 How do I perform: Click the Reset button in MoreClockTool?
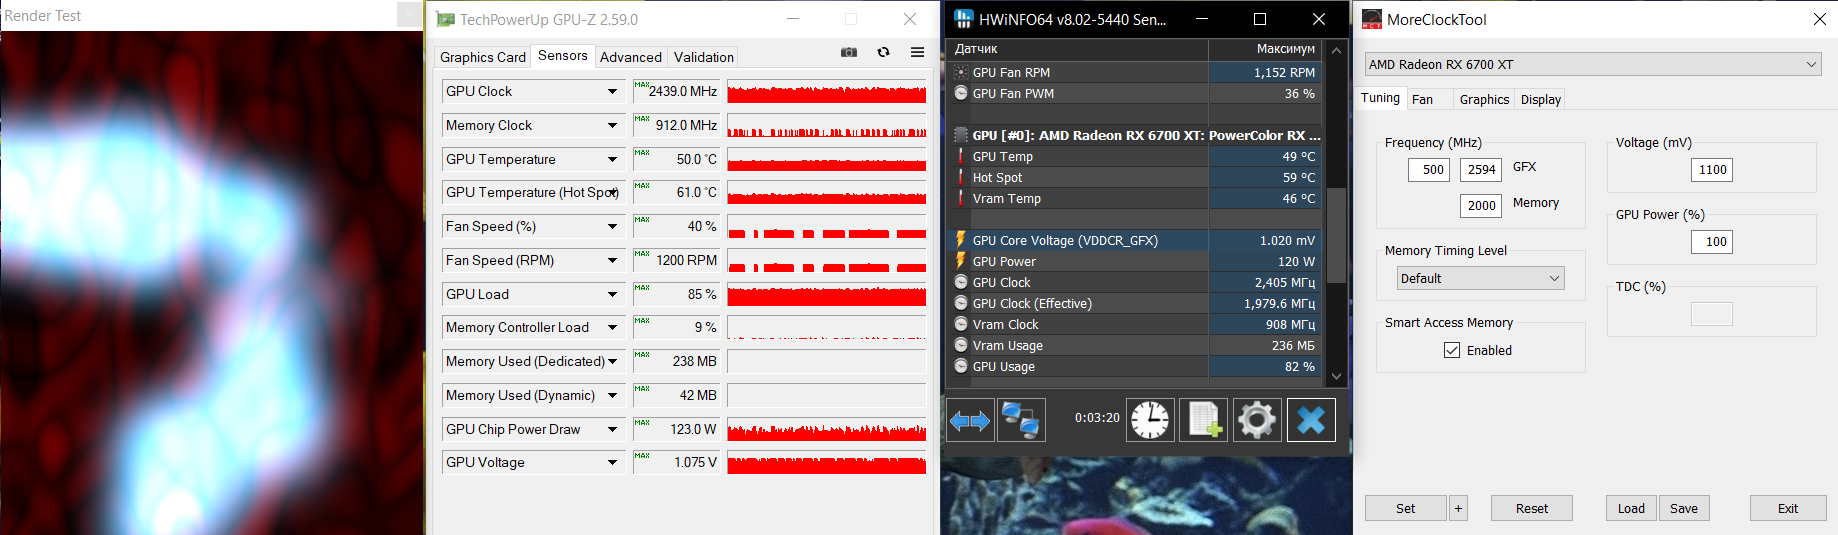[x=1531, y=508]
